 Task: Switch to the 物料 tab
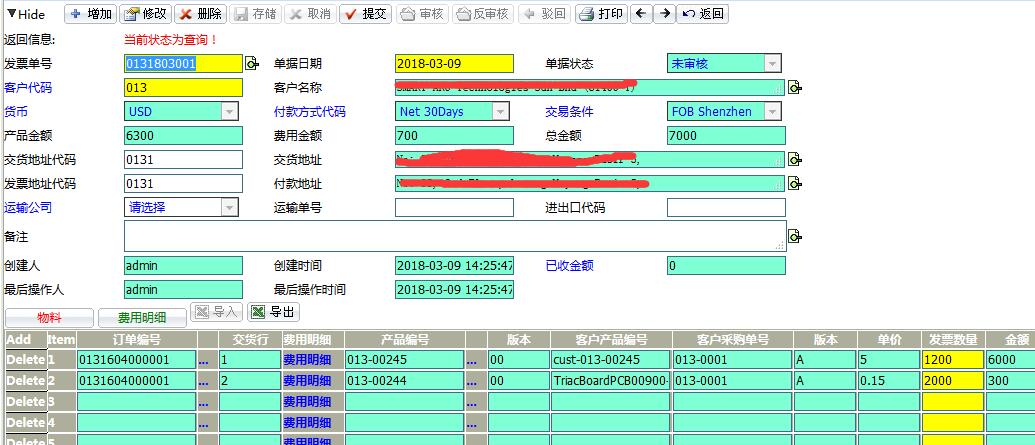(x=49, y=317)
